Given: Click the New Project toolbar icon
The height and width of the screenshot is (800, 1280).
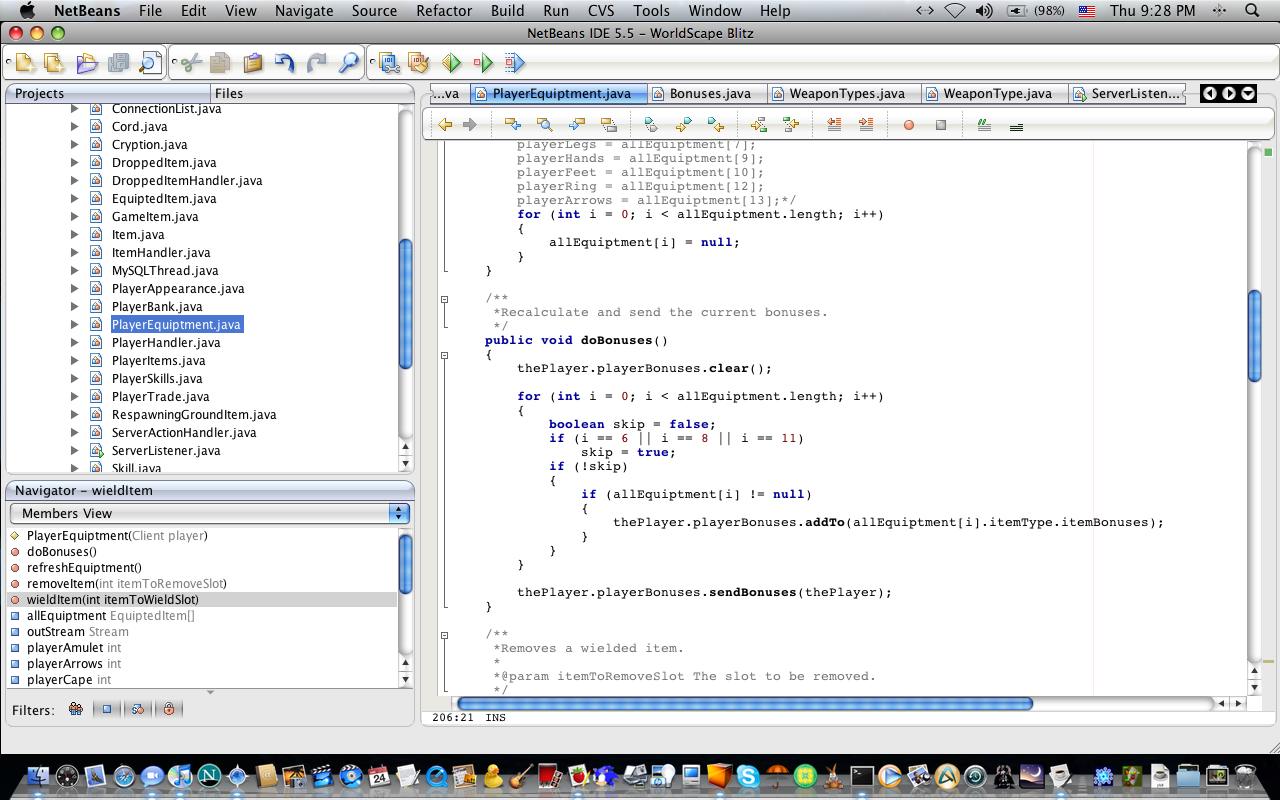Looking at the screenshot, I should pos(24,64).
